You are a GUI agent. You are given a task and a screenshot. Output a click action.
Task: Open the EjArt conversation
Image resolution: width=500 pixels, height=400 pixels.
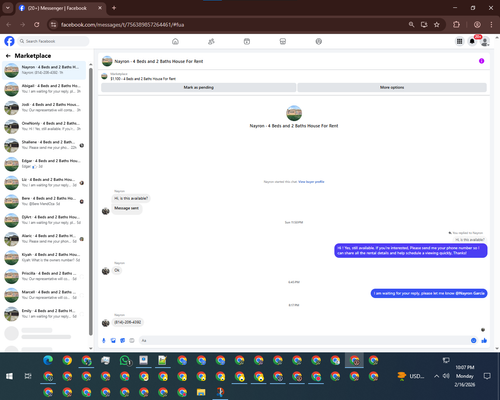tap(44, 220)
